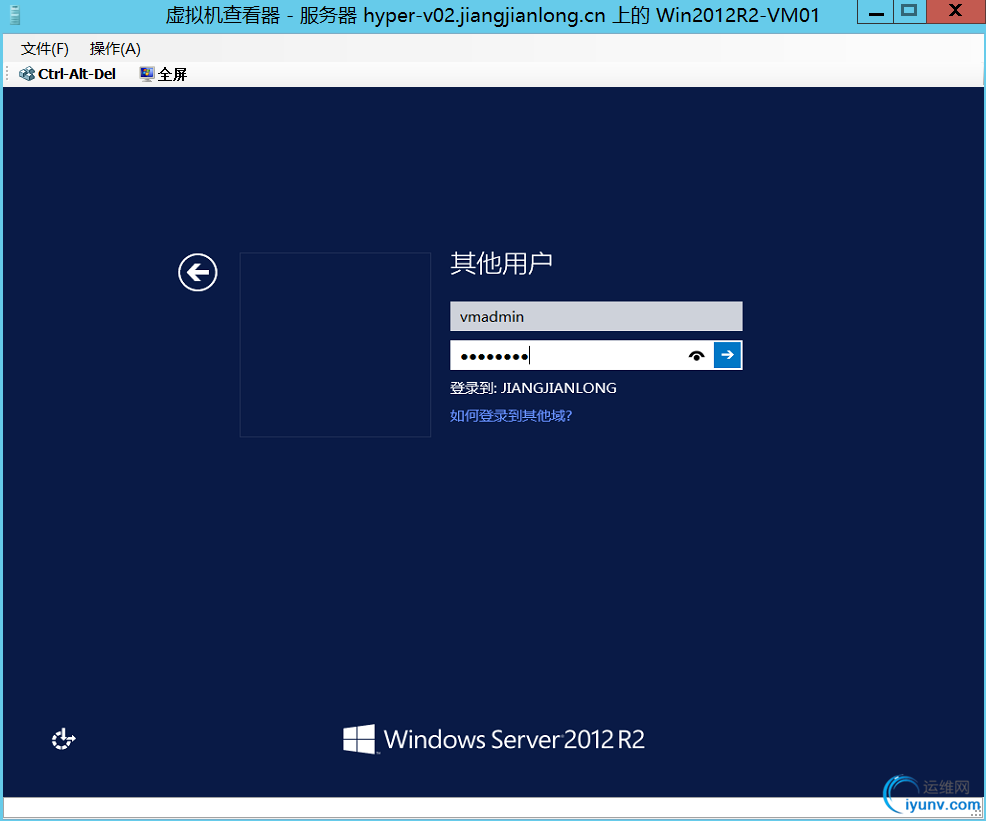Open the 文件(F) menu

[45, 48]
